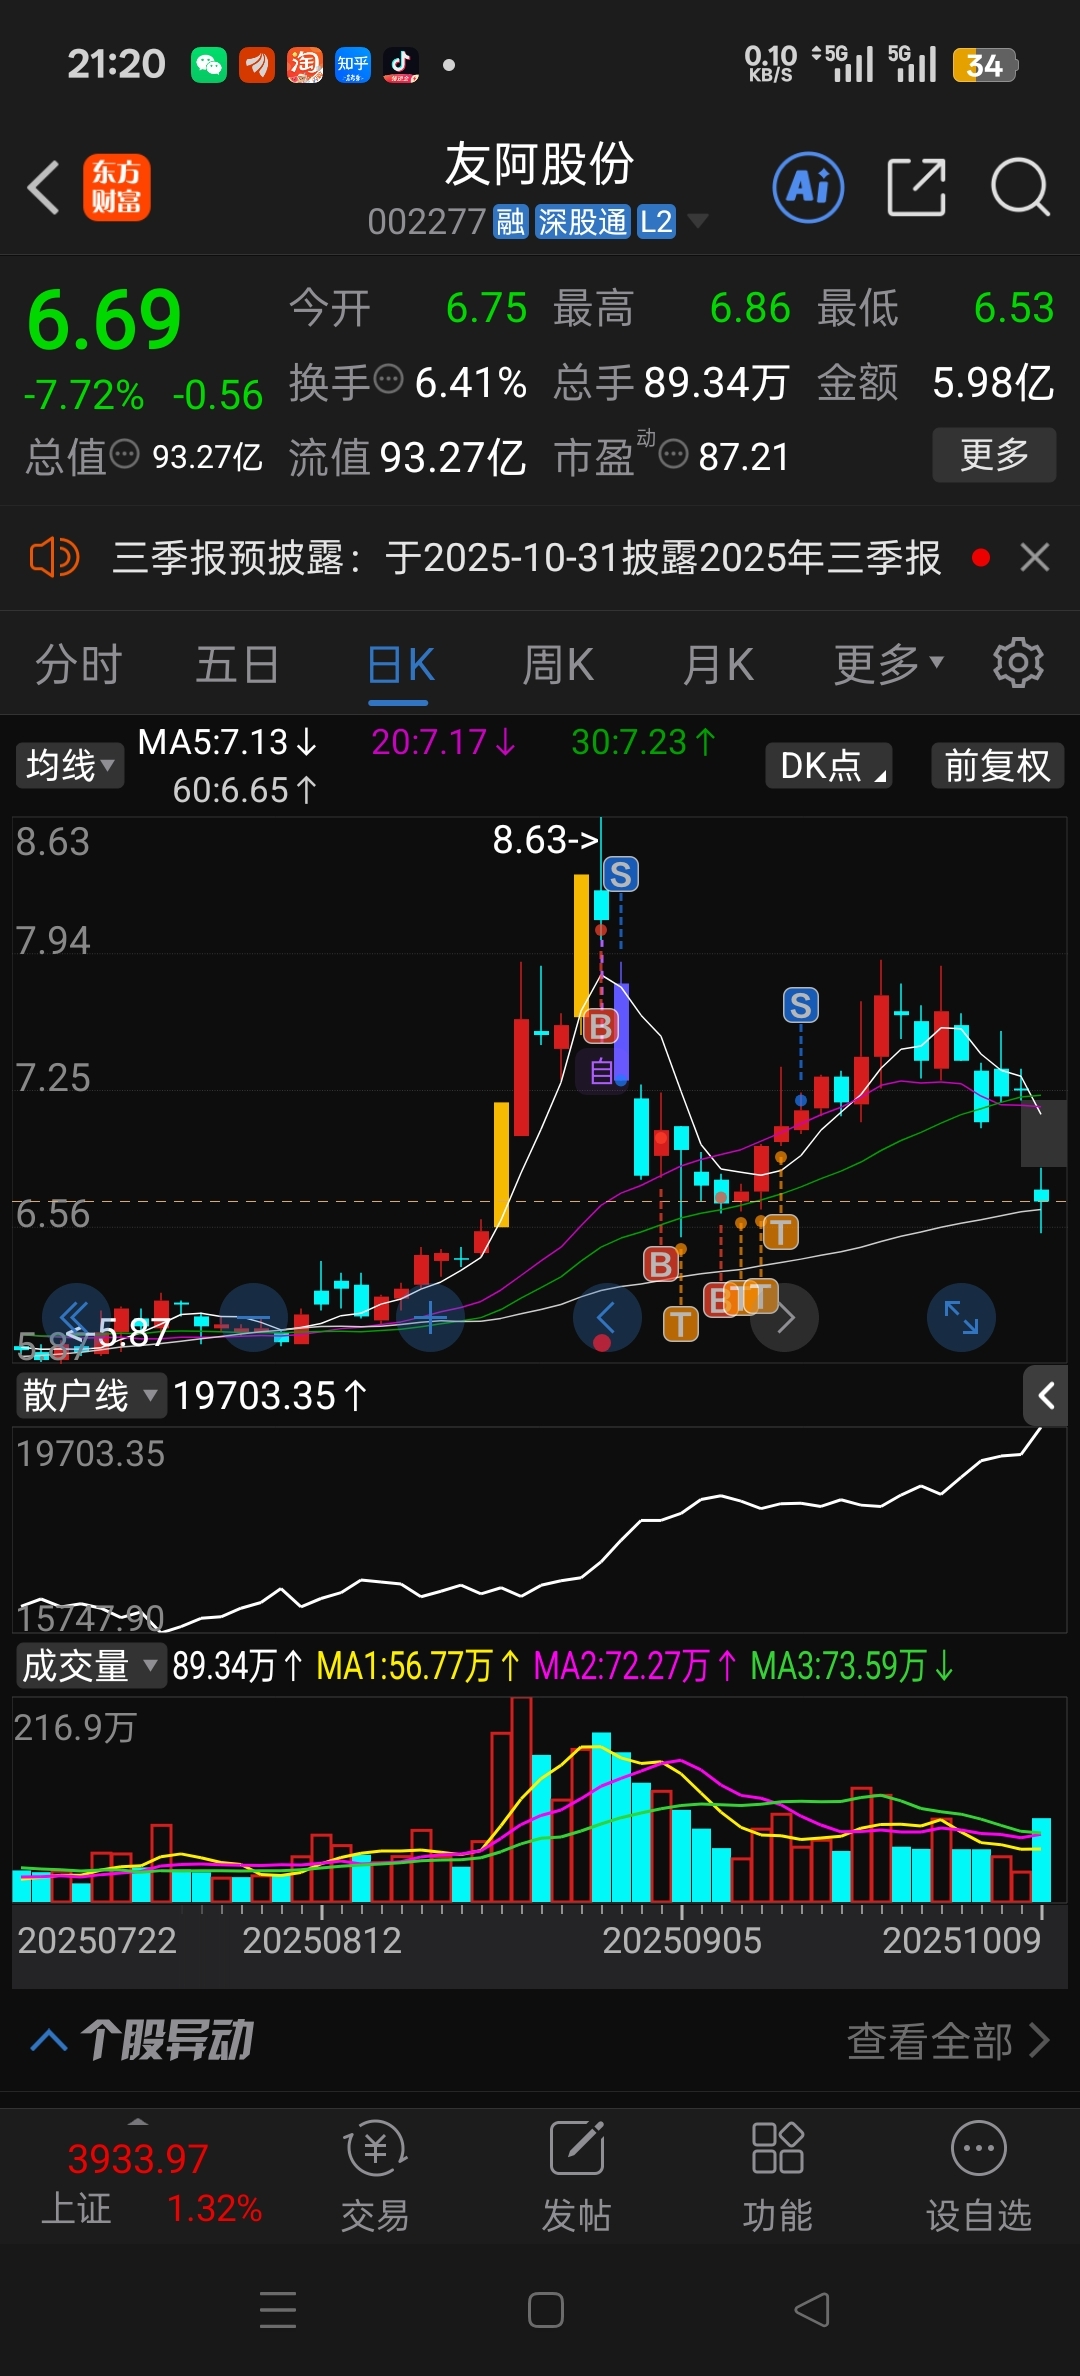
Task: Open the 功能 functions icon
Action: (x=778, y=2177)
